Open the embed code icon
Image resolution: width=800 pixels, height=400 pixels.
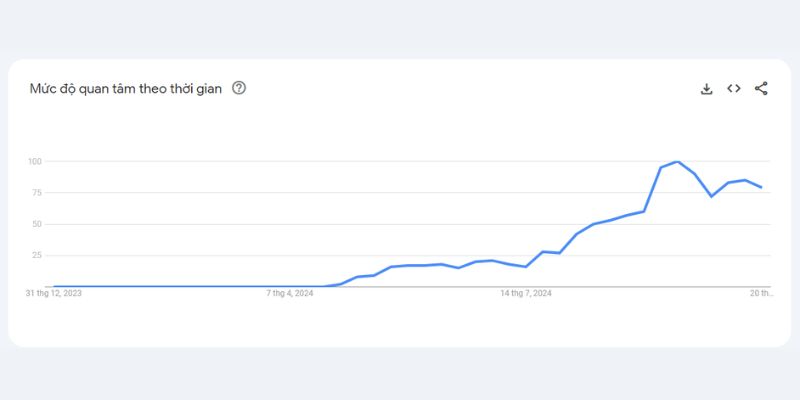point(734,88)
